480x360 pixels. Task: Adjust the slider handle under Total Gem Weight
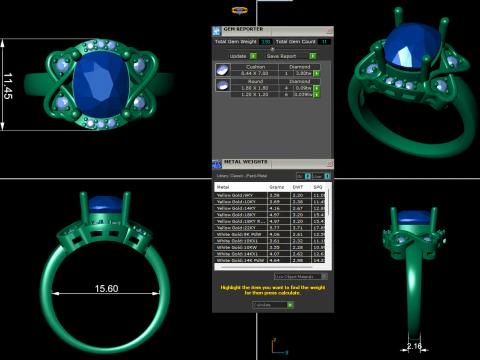272,49
